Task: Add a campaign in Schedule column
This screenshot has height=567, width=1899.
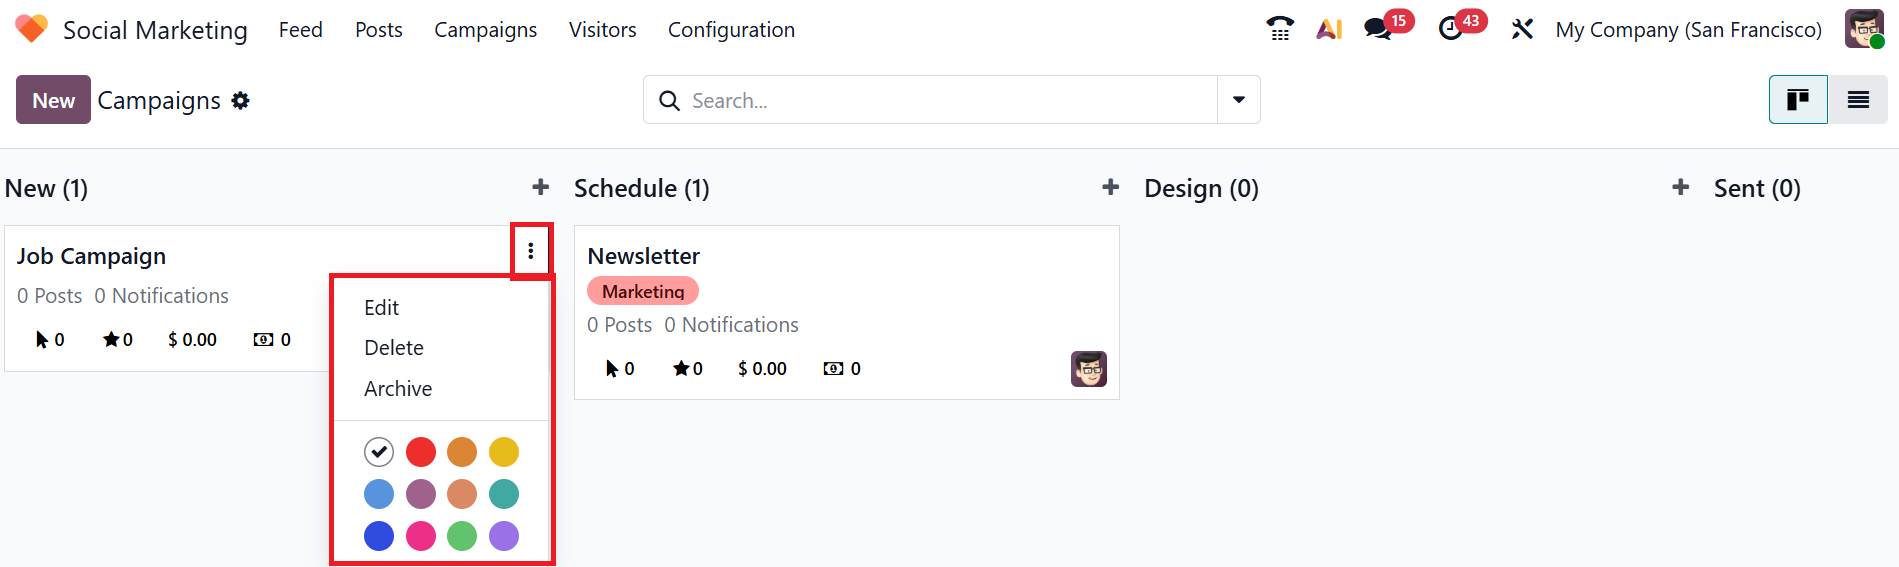Action: 1110,187
